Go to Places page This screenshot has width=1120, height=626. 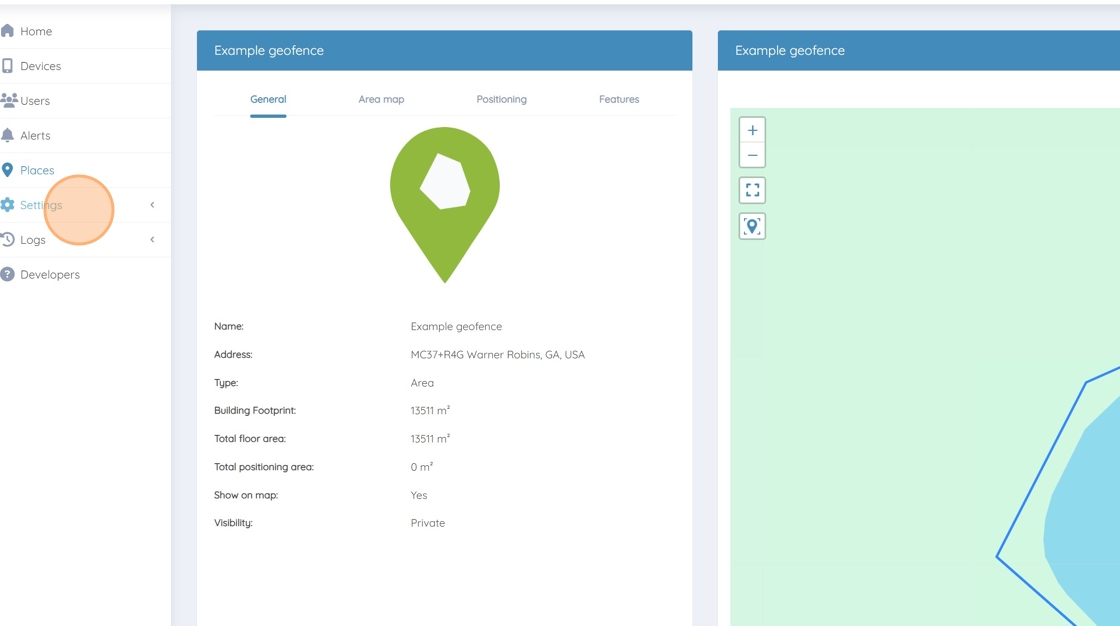tap(37, 170)
